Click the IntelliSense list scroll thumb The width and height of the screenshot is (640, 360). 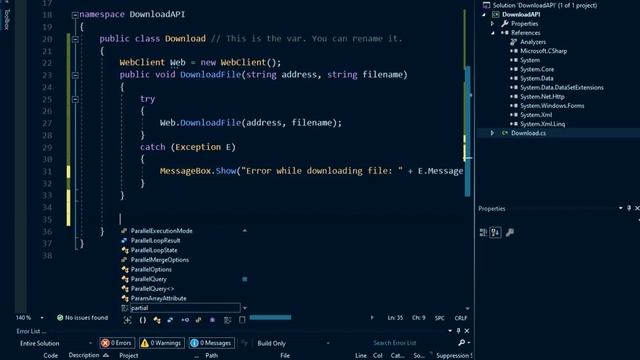click(x=244, y=279)
